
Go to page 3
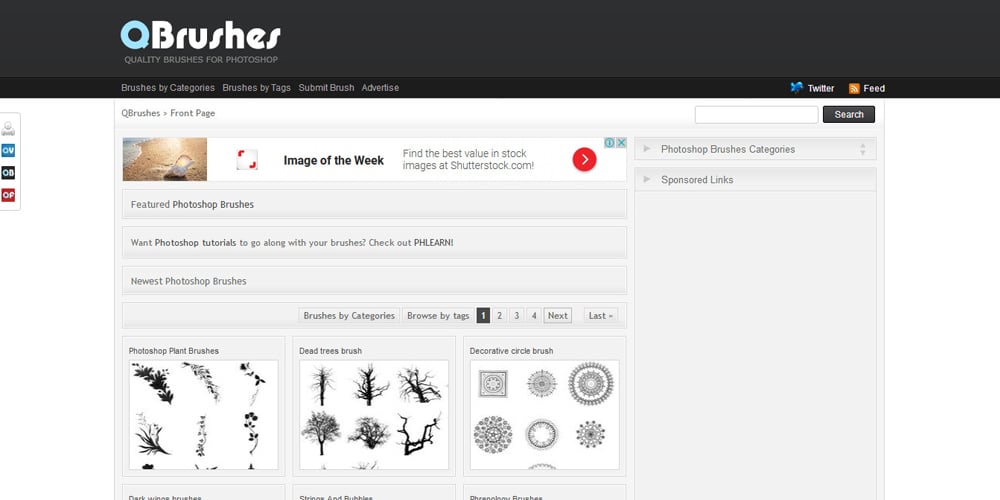click(517, 315)
